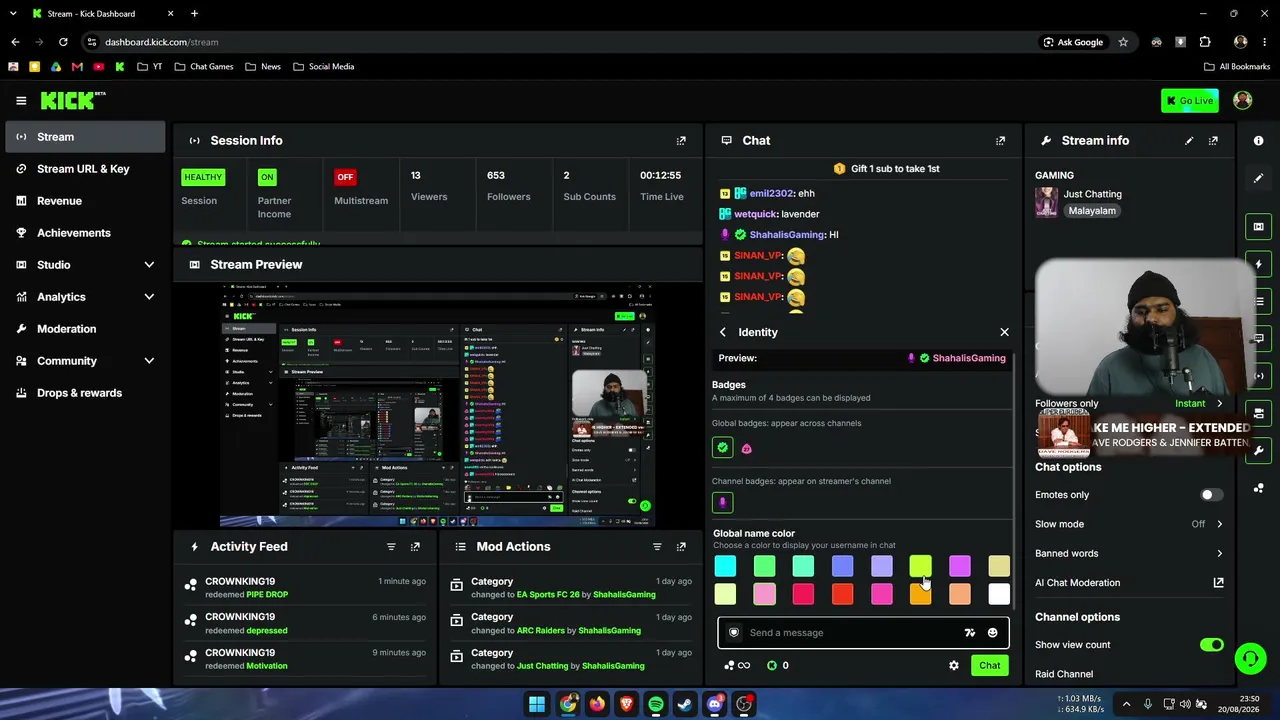Image resolution: width=1280 pixels, height=720 pixels.
Task: Open Spotify from the taskbar
Action: point(655,704)
